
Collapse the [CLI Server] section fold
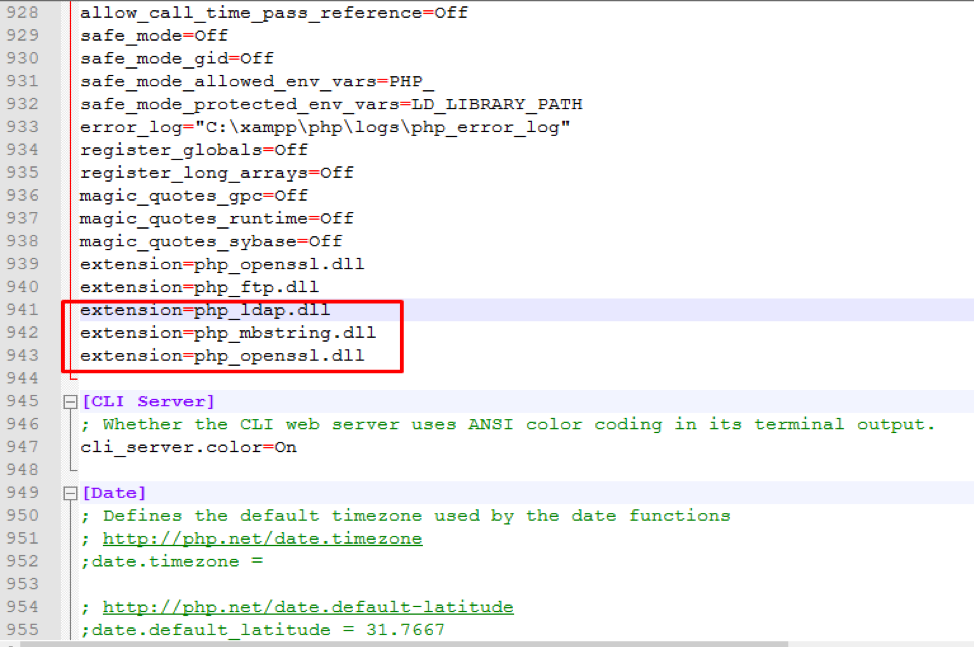(x=70, y=402)
